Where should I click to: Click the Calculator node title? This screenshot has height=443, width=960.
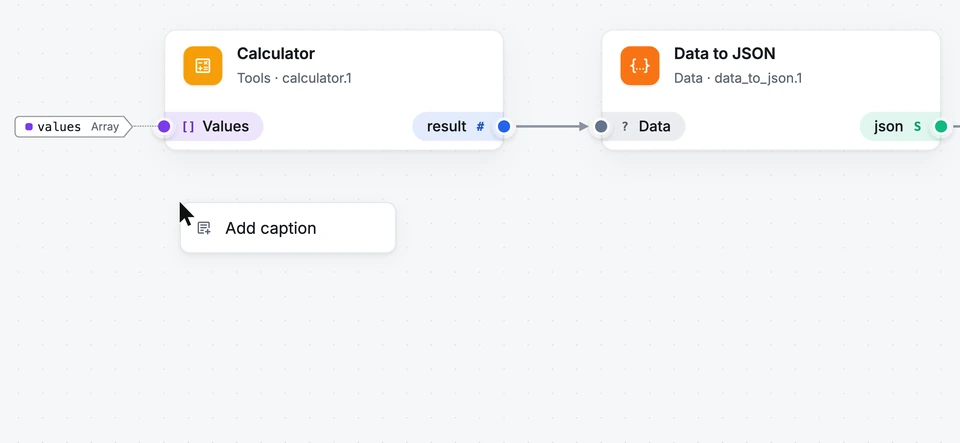click(276, 54)
